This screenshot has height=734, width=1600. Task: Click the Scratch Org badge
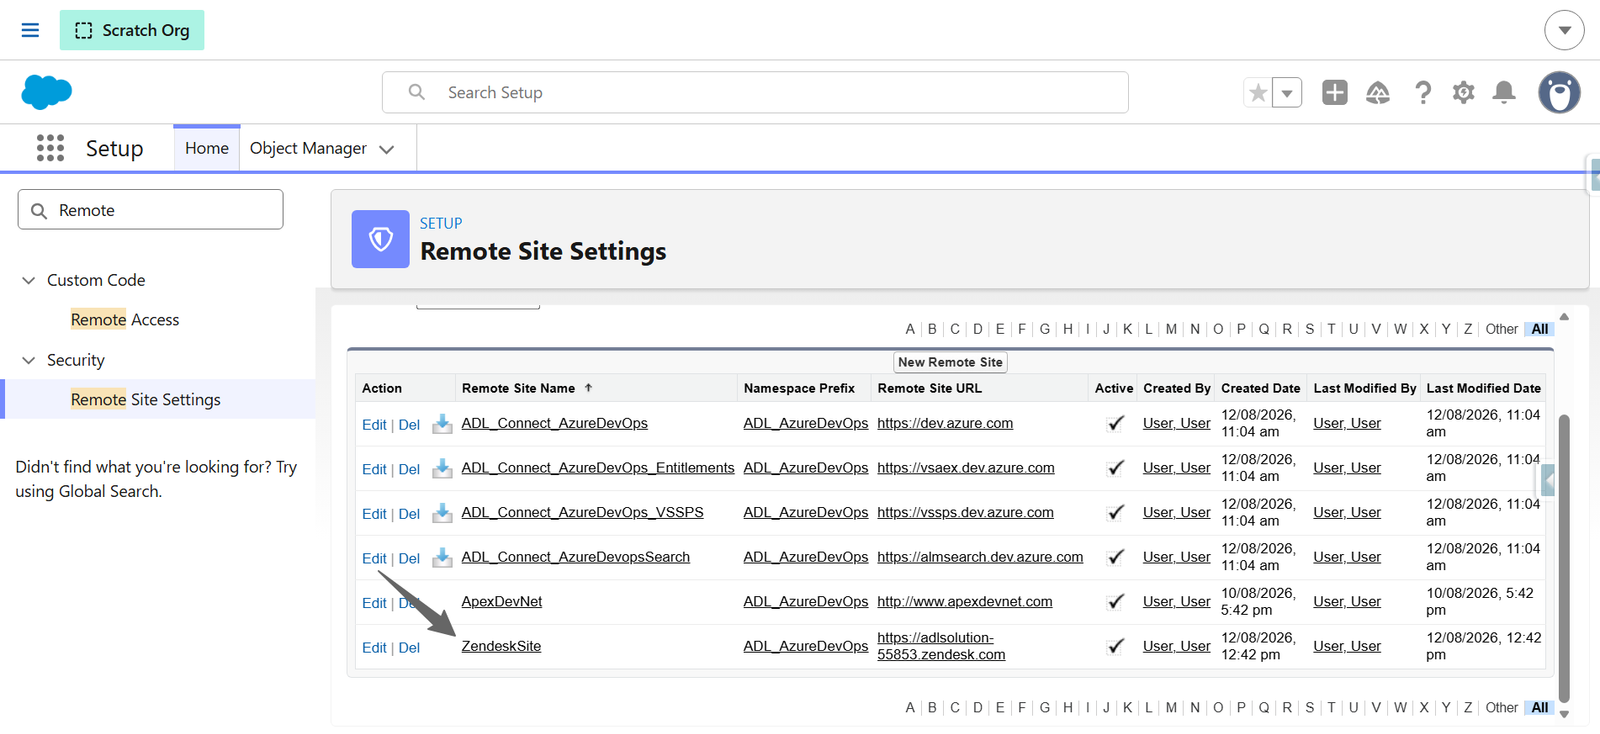(132, 30)
